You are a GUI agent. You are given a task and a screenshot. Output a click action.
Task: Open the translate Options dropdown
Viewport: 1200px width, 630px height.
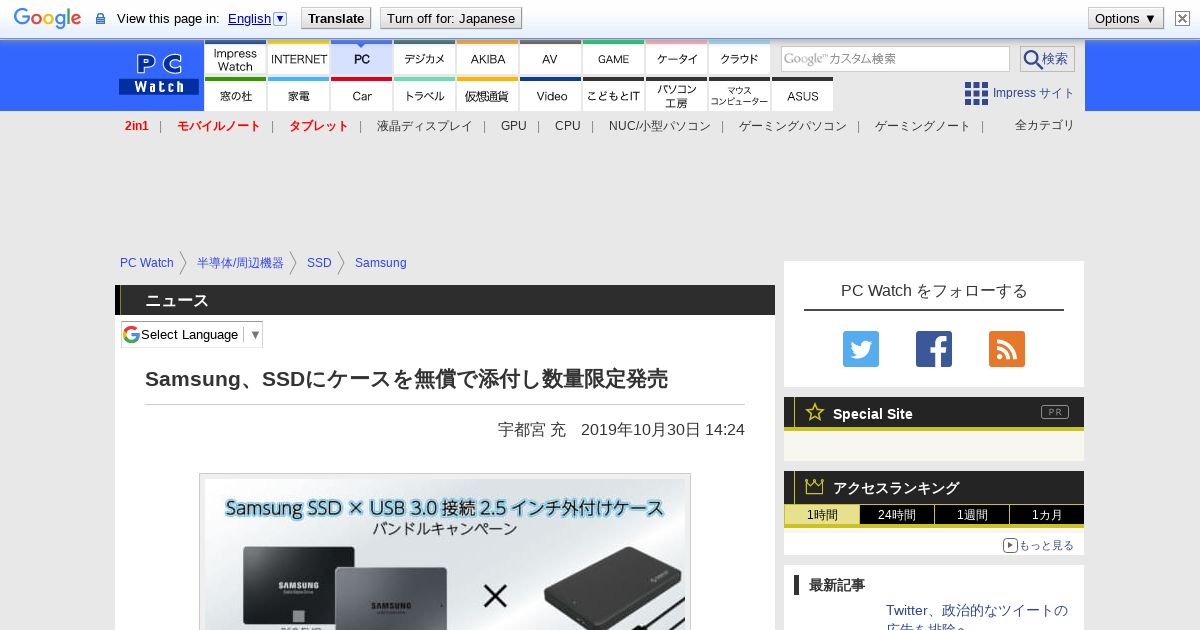[1125, 18]
